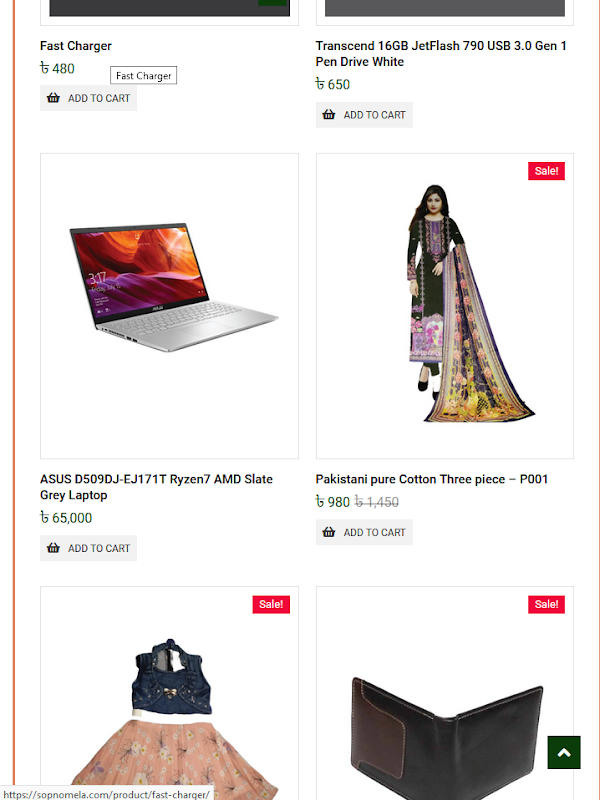Click basket icon under ASUS laptop
The height and width of the screenshot is (800, 600).
click(54, 548)
